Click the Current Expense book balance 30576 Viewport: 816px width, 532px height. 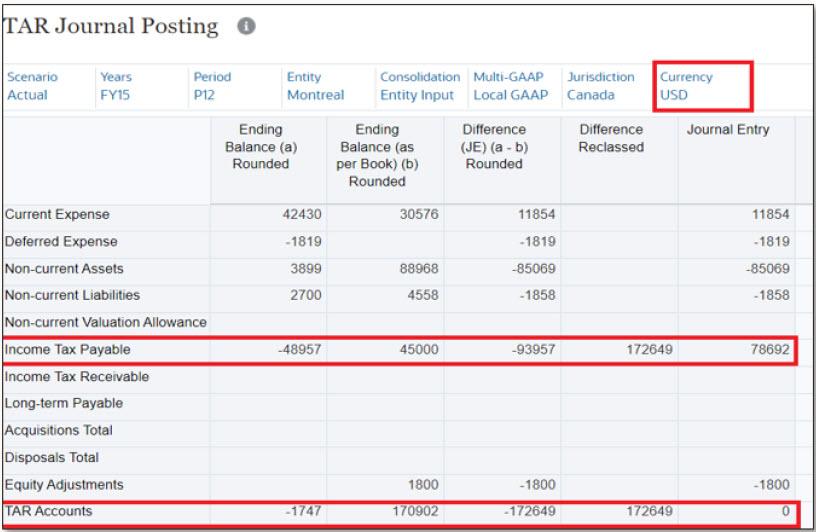(385, 214)
